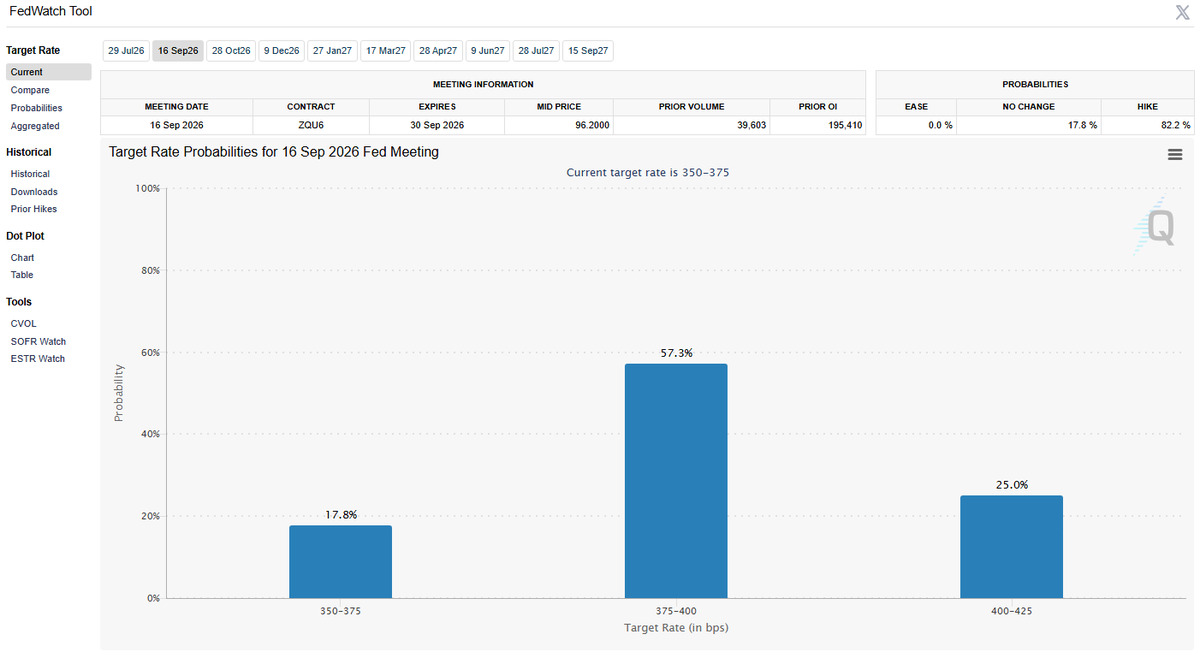
Task: Select the 27 Jan27 meeting date
Action: click(x=332, y=50)
